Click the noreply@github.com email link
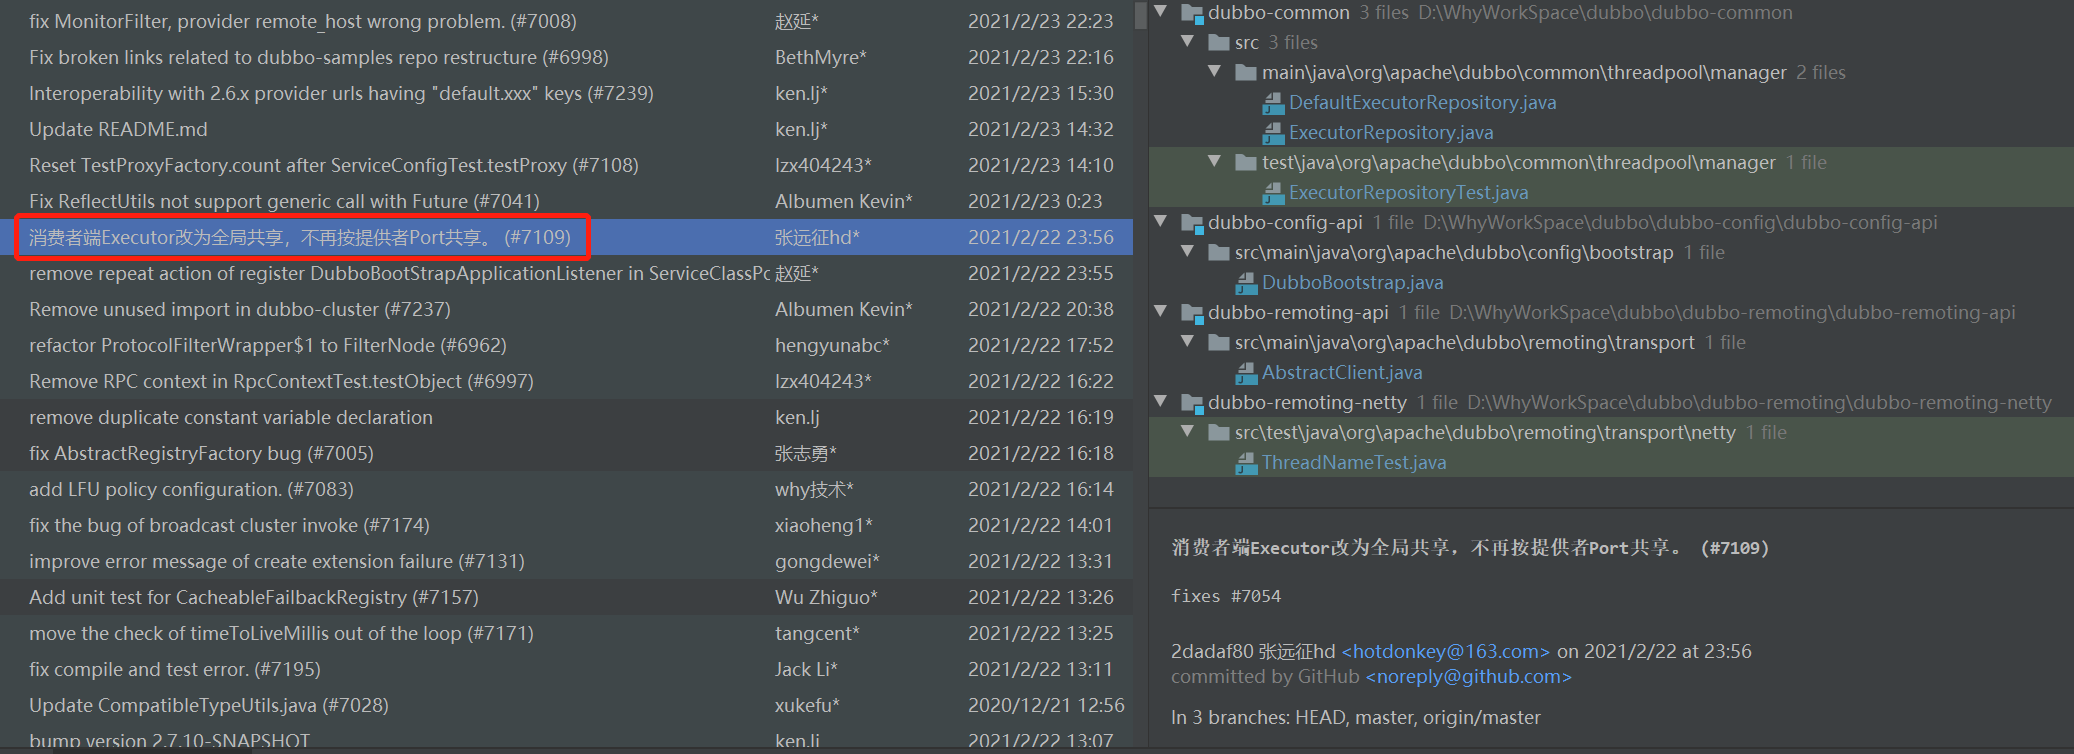Screen dimensions: 2074x754 pos(1468,677)
